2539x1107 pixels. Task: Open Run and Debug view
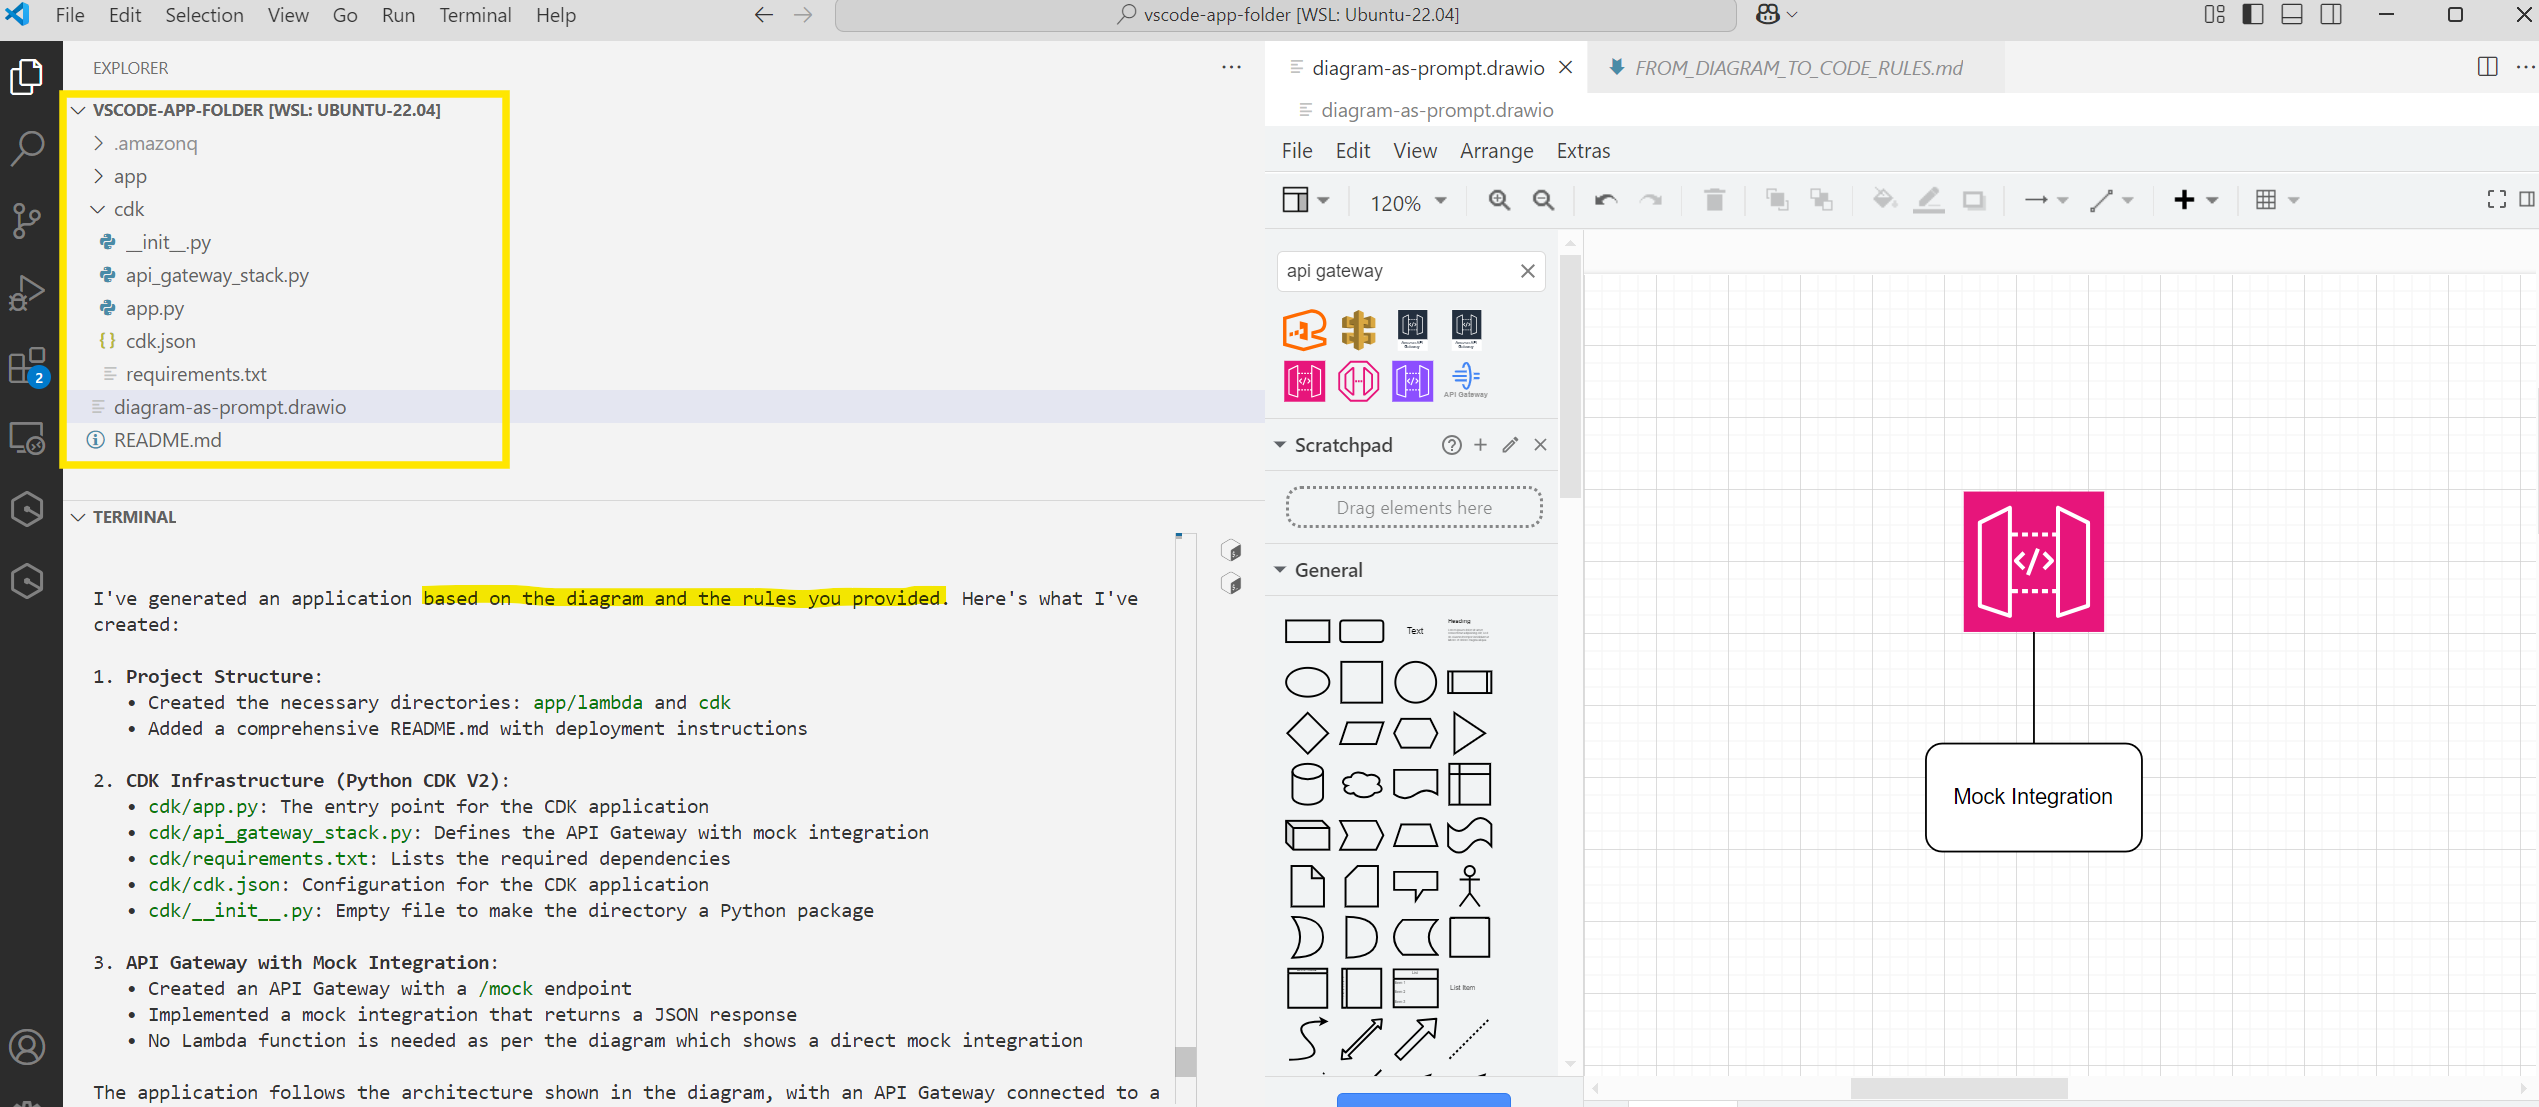tap(27, 293)
